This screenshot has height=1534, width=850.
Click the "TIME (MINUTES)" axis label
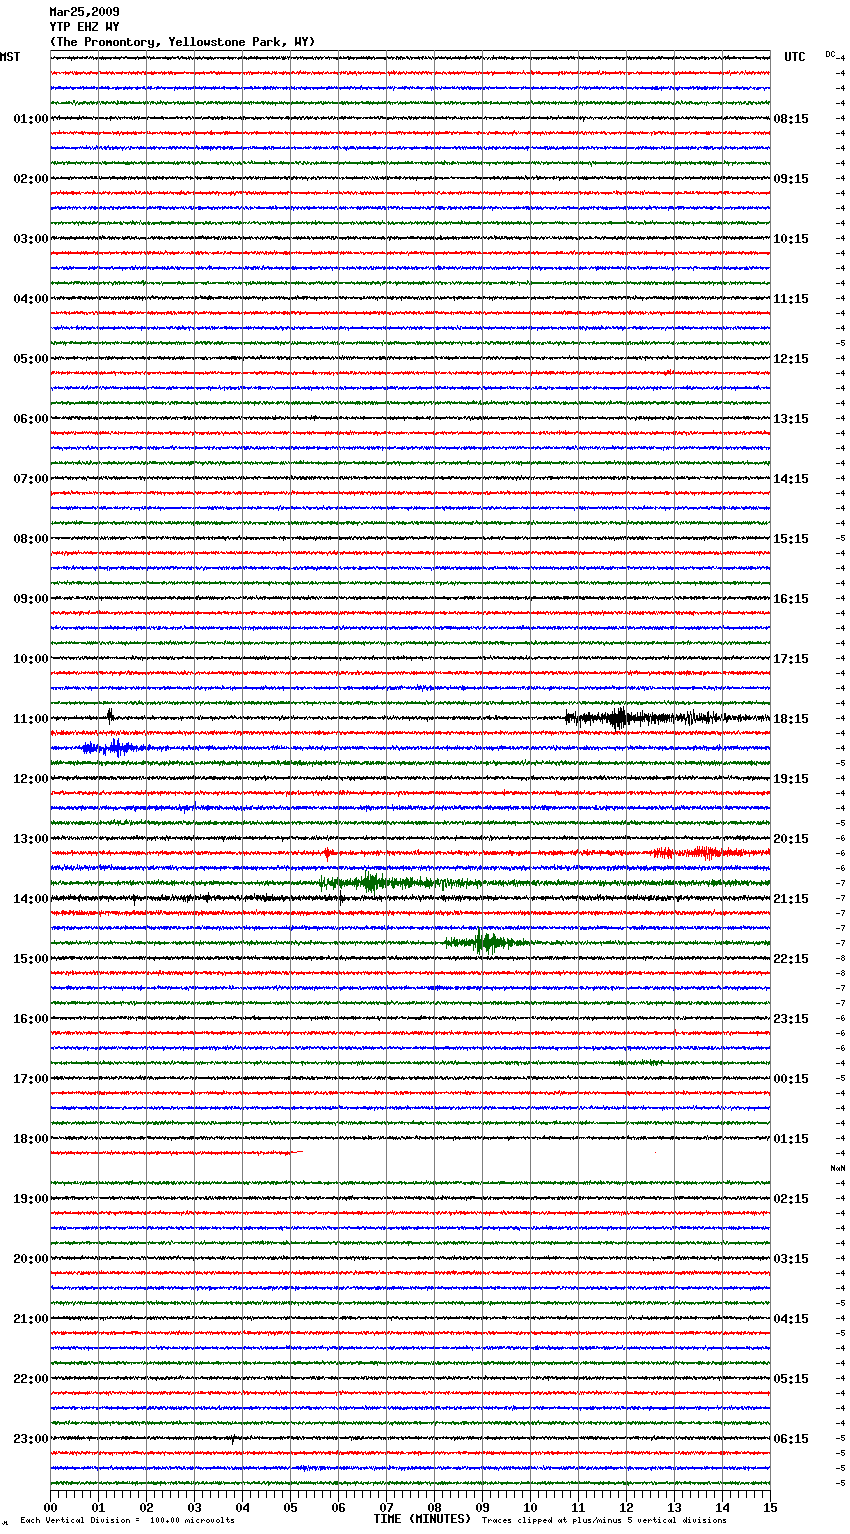pos(422,1518)
